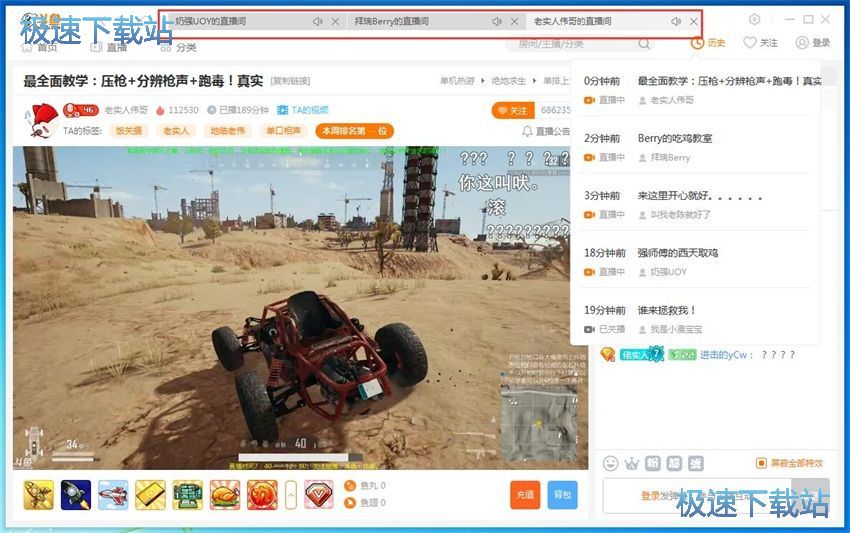Open the blue 背包 backpack button
The width and height of the screenshot is (850, 533).
click(562, 495)
